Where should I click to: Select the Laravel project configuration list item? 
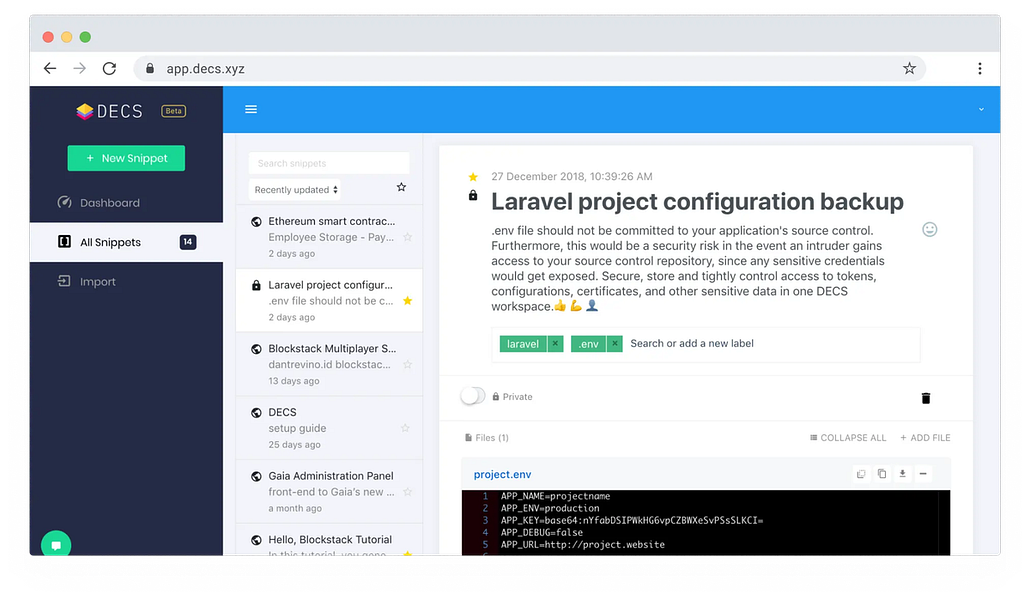[x=328, y=300]
